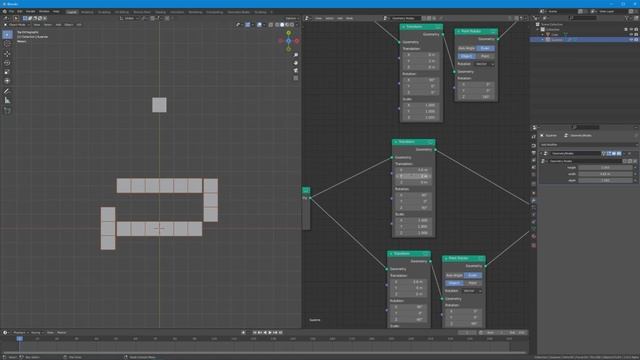Jump to timeline start frame
This screenshot has height=360, width=640.
click(255, 333)
